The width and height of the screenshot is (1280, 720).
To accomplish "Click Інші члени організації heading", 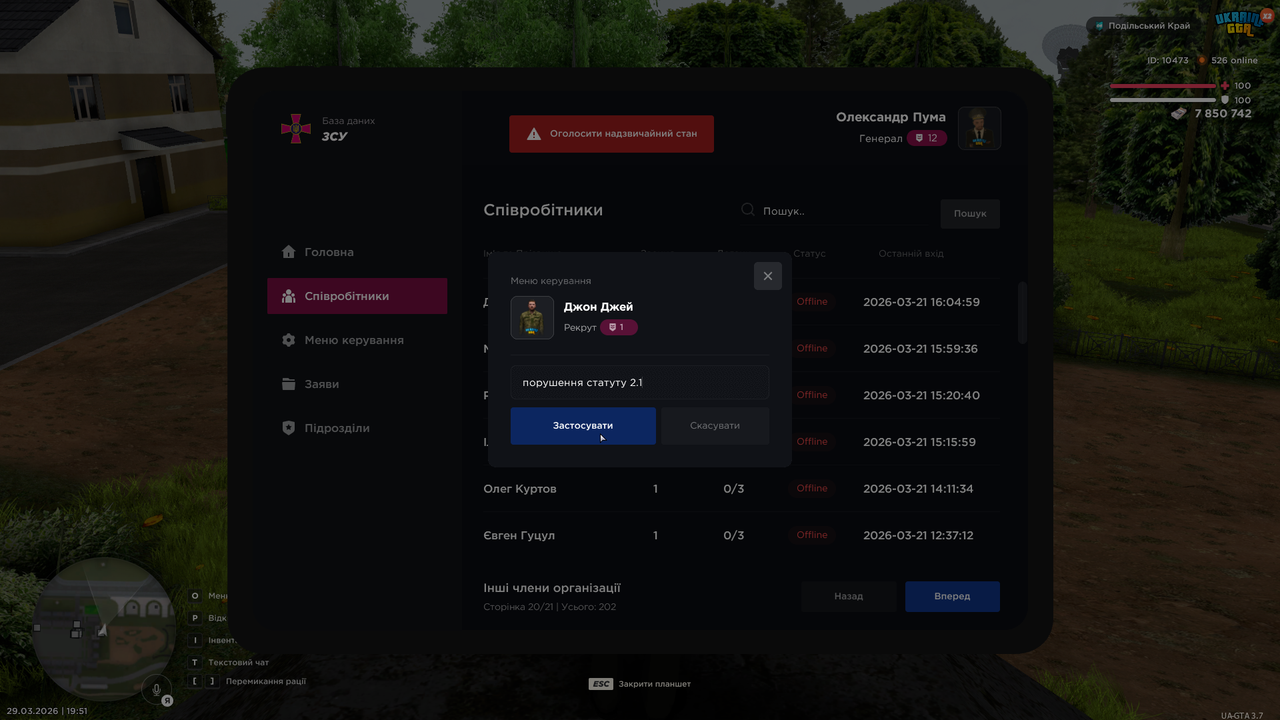I will [552, 588].
